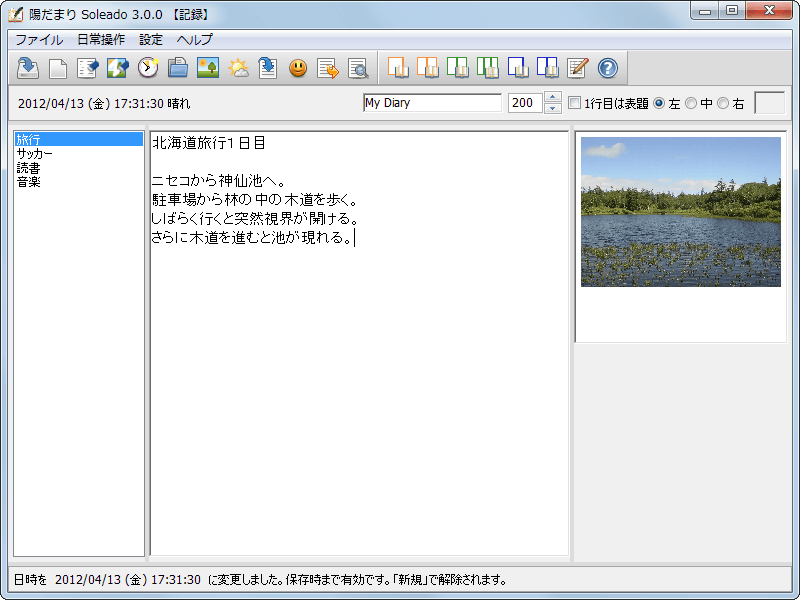Viewport: 800px width, 600px height.
Task: Open the 設定 menu
Action: click(151, 39)
